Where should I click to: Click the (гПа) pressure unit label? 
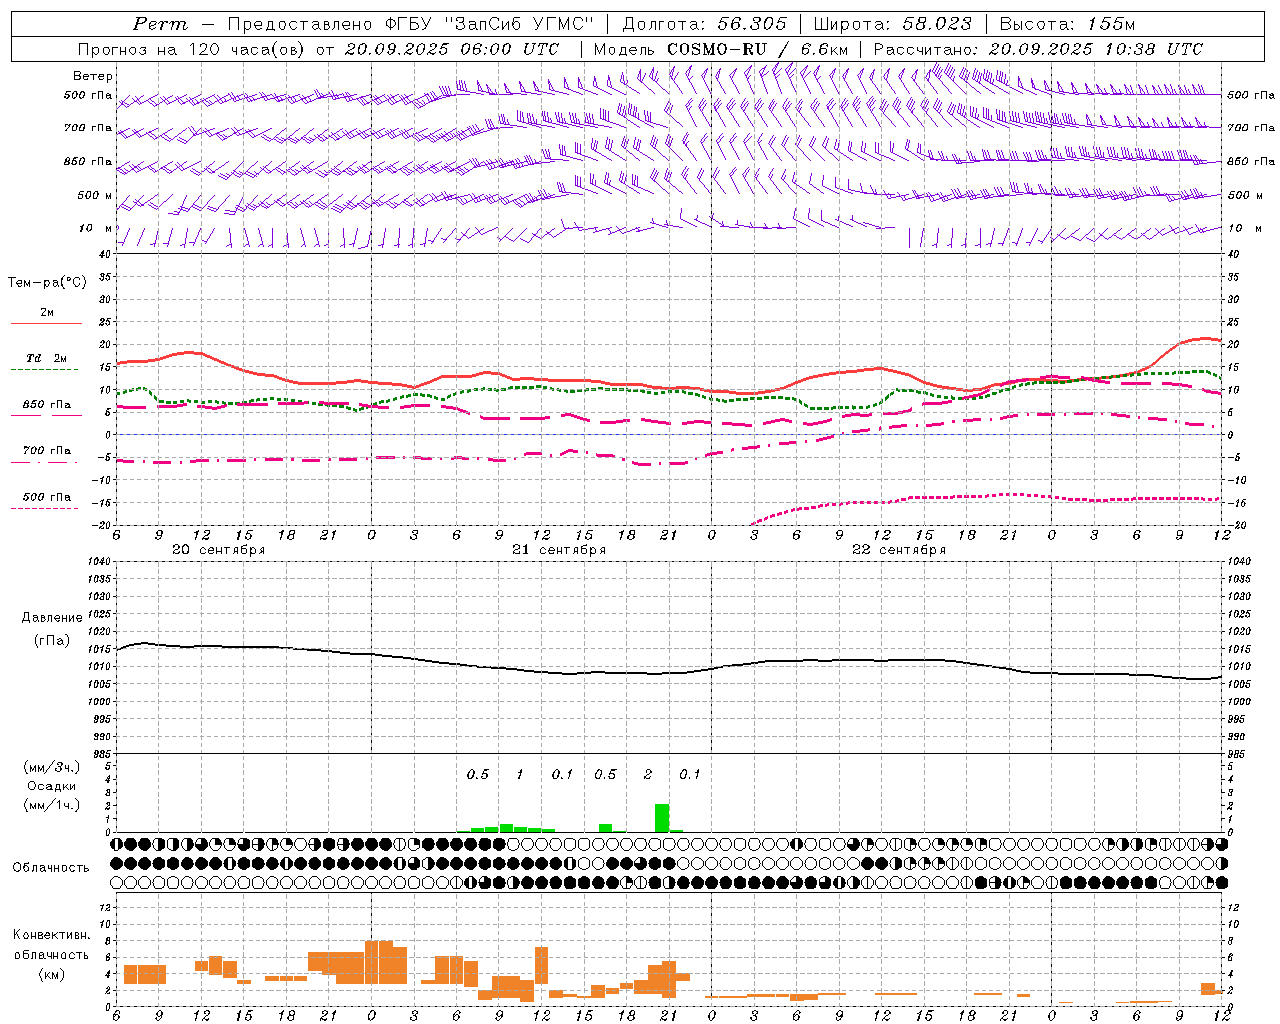tap(52, 641)
